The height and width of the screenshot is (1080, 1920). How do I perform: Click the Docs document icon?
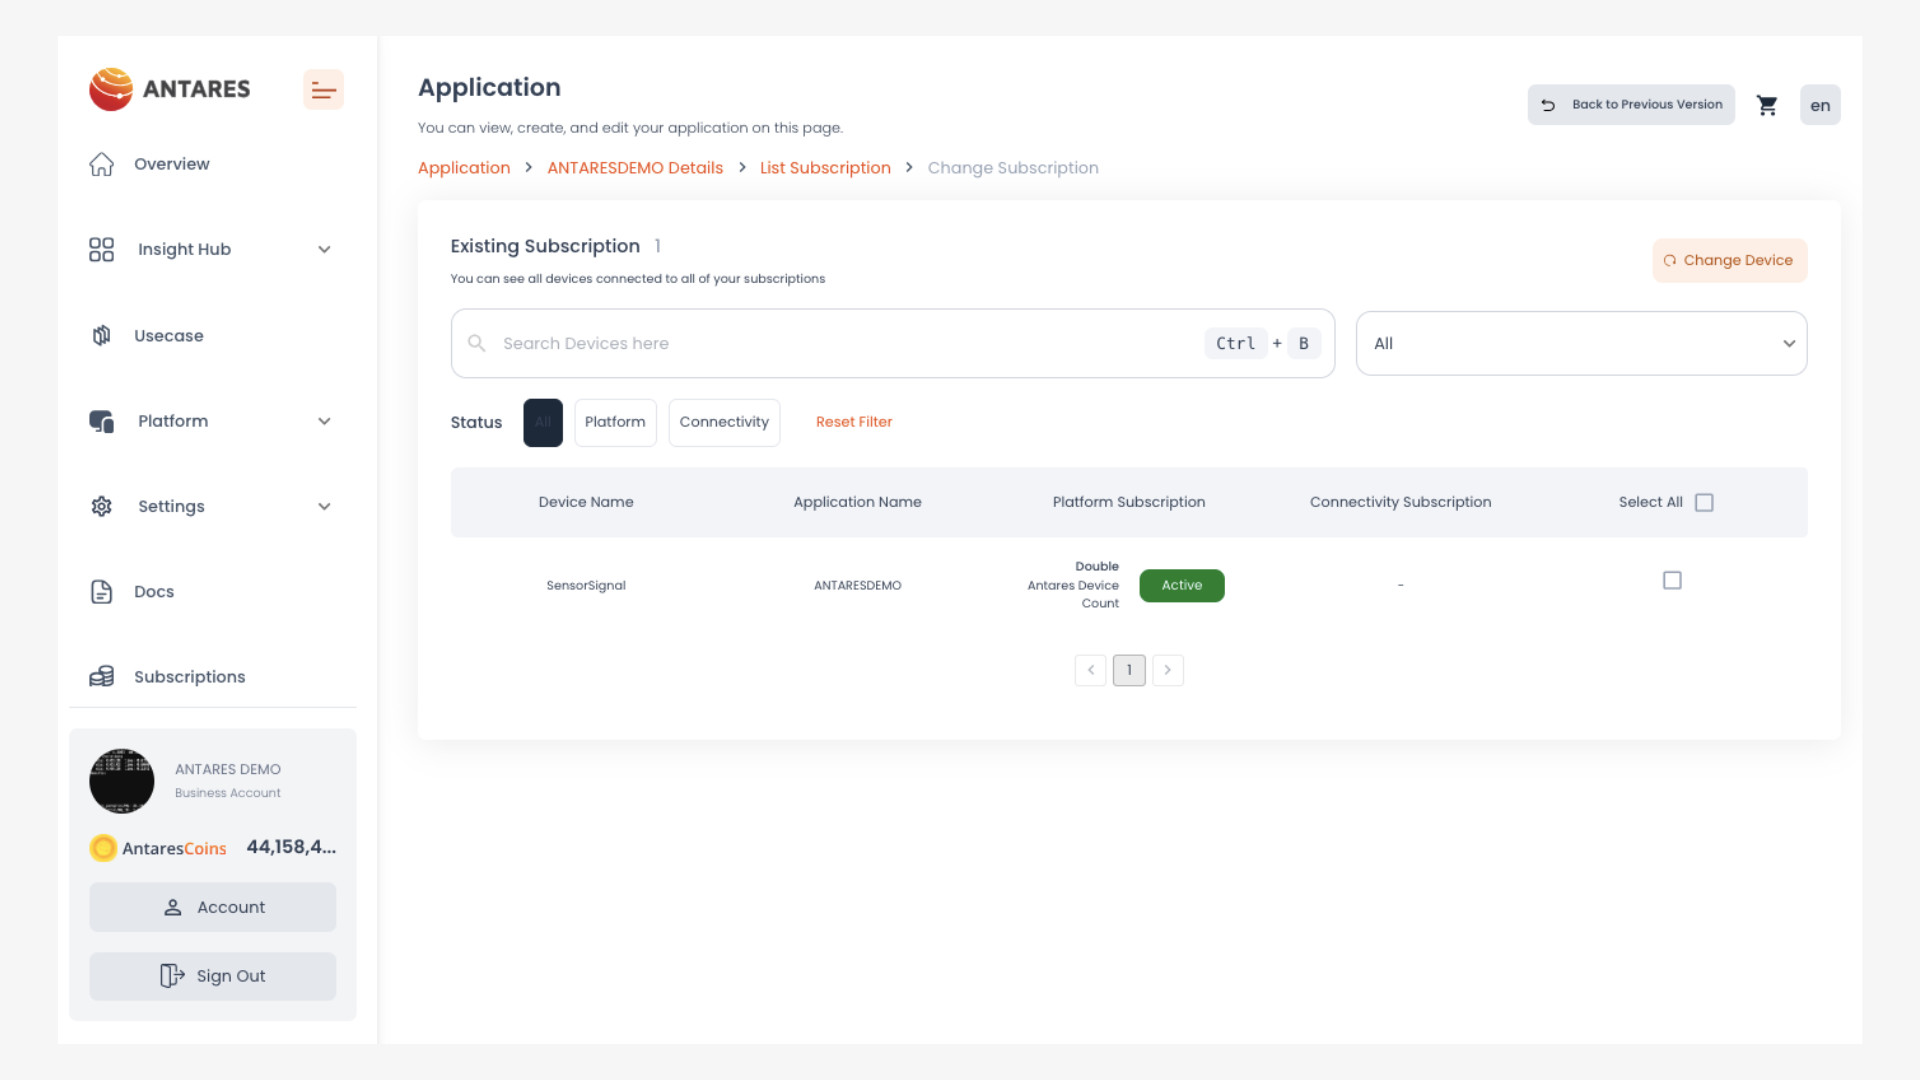[x=101, y=592]
